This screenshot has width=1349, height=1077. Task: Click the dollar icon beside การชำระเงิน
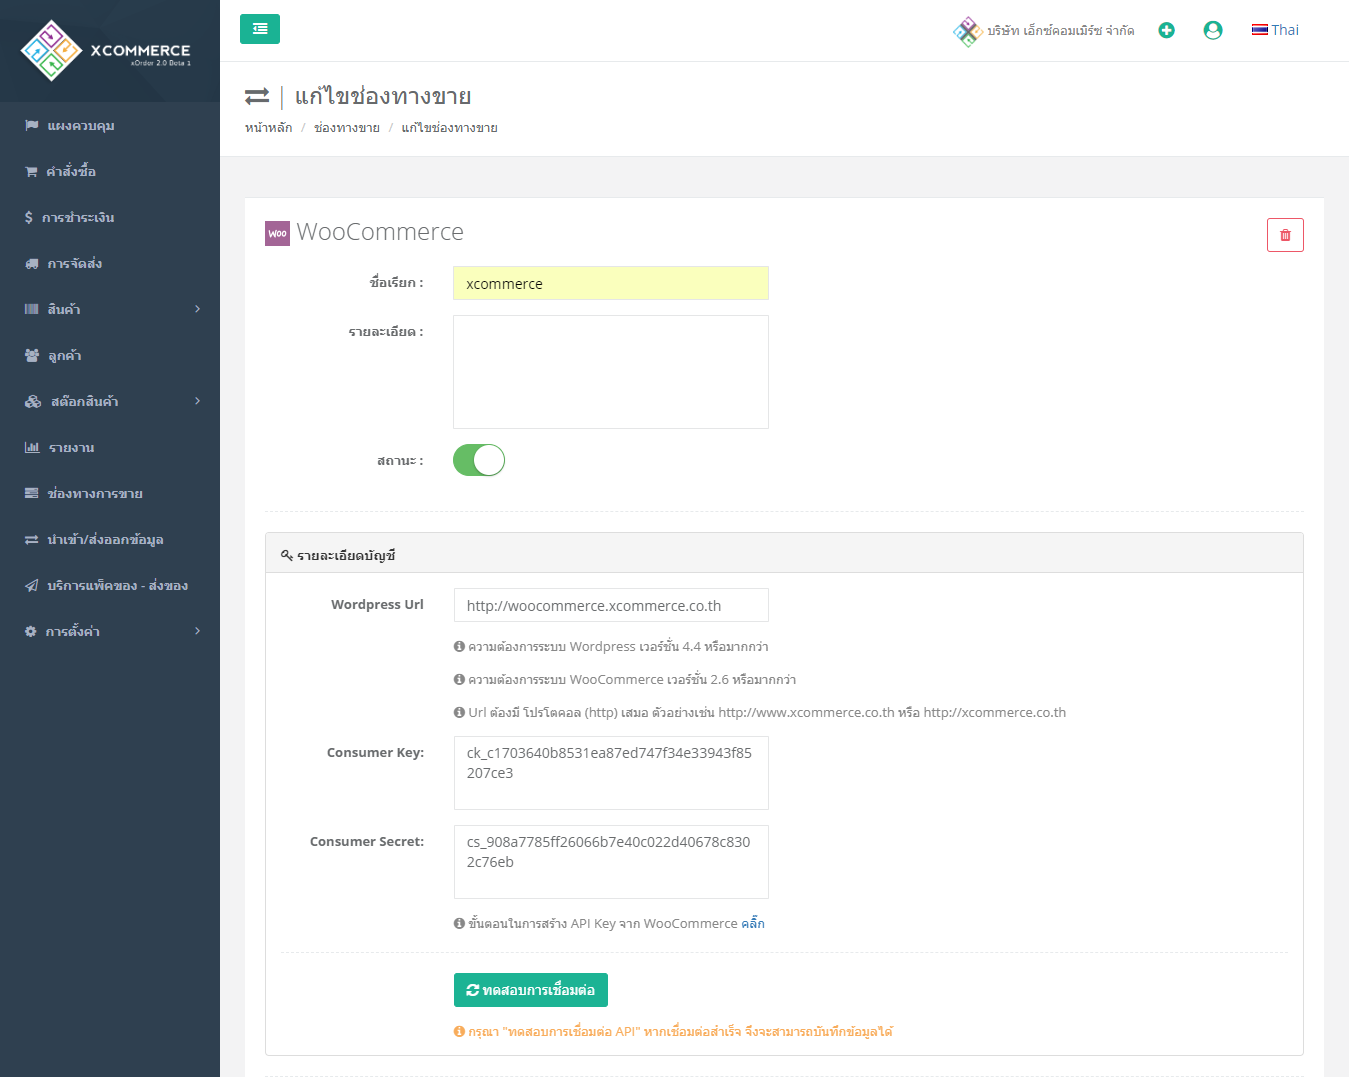click(29, 217)
